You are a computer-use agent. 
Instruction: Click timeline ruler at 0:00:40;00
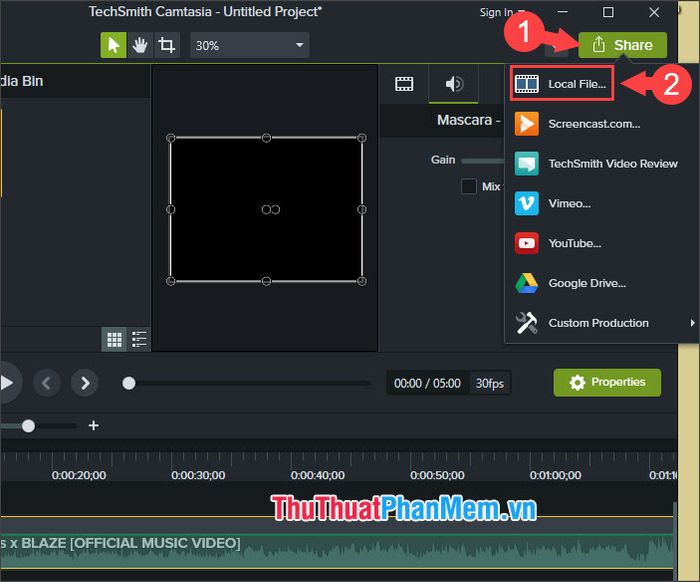pyautogui.click(x=317, y=475)
